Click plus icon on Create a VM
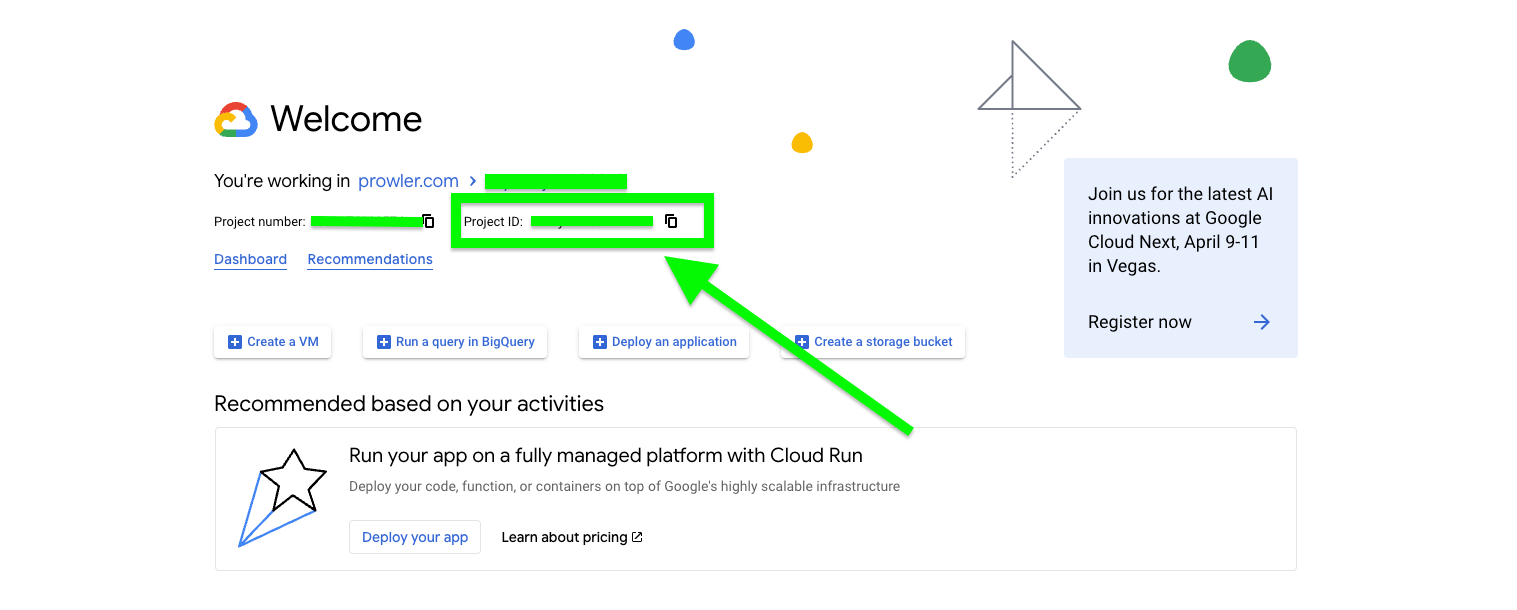This screenshot has width=1517, height=610. (235, 342)
